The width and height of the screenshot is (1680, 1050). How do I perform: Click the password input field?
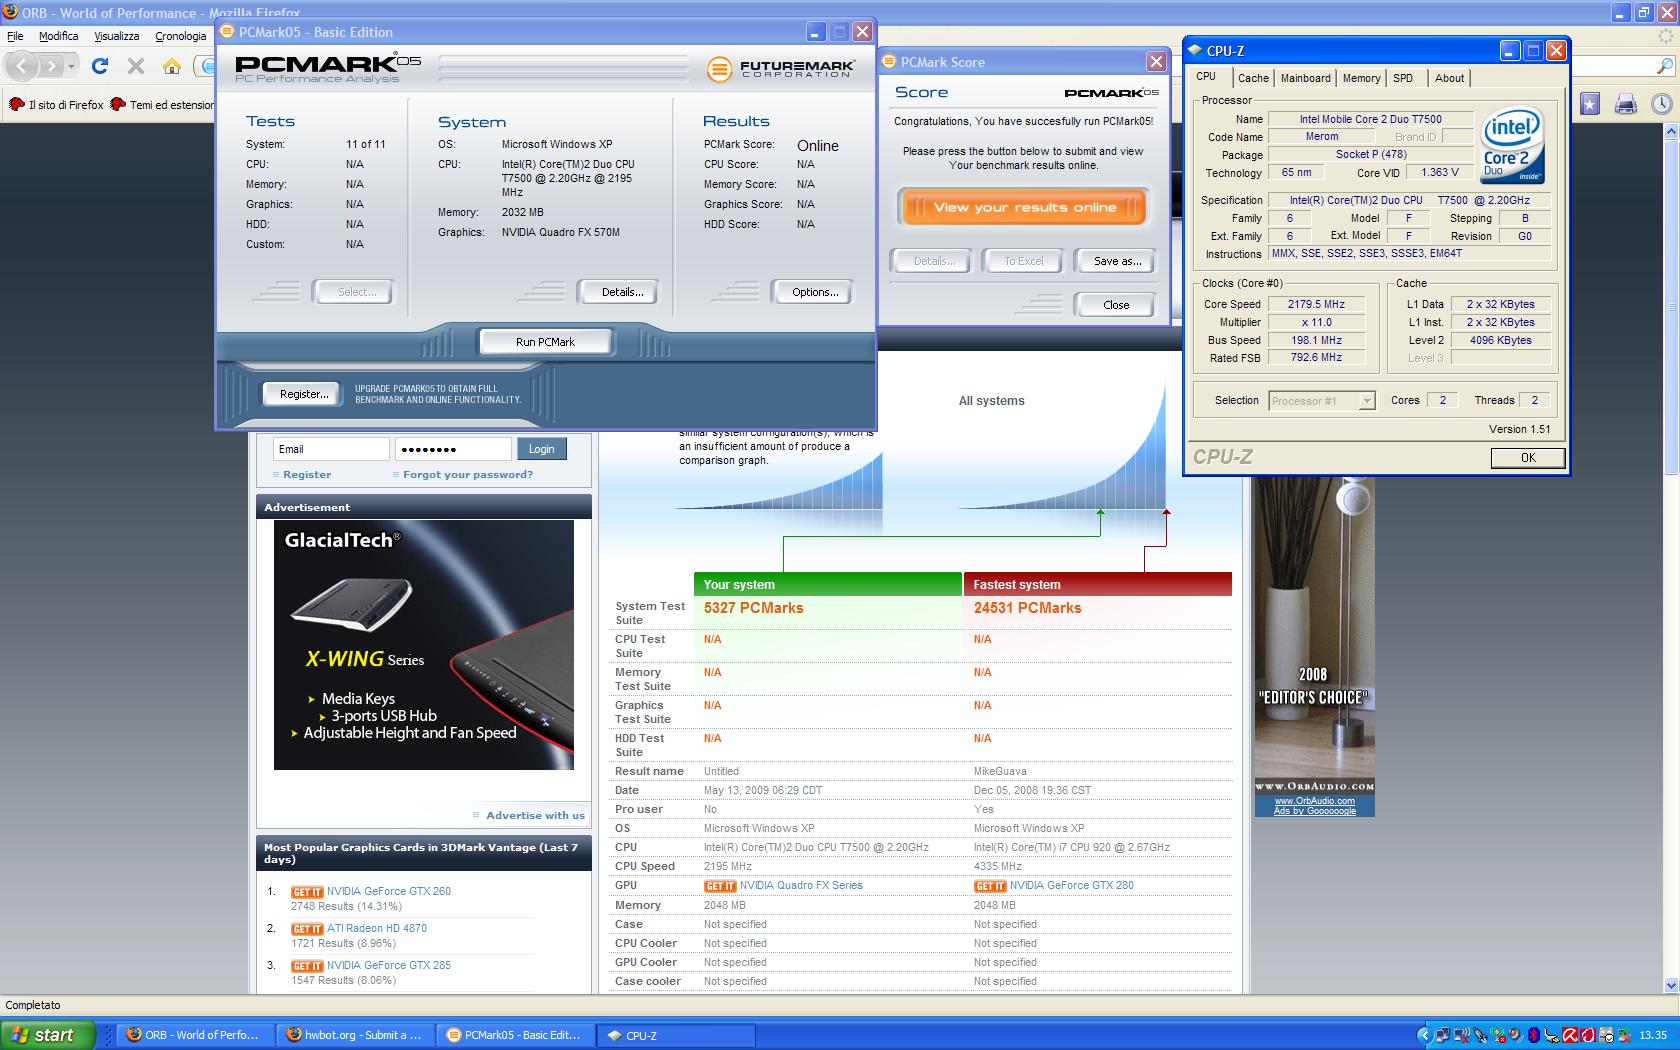453,449
